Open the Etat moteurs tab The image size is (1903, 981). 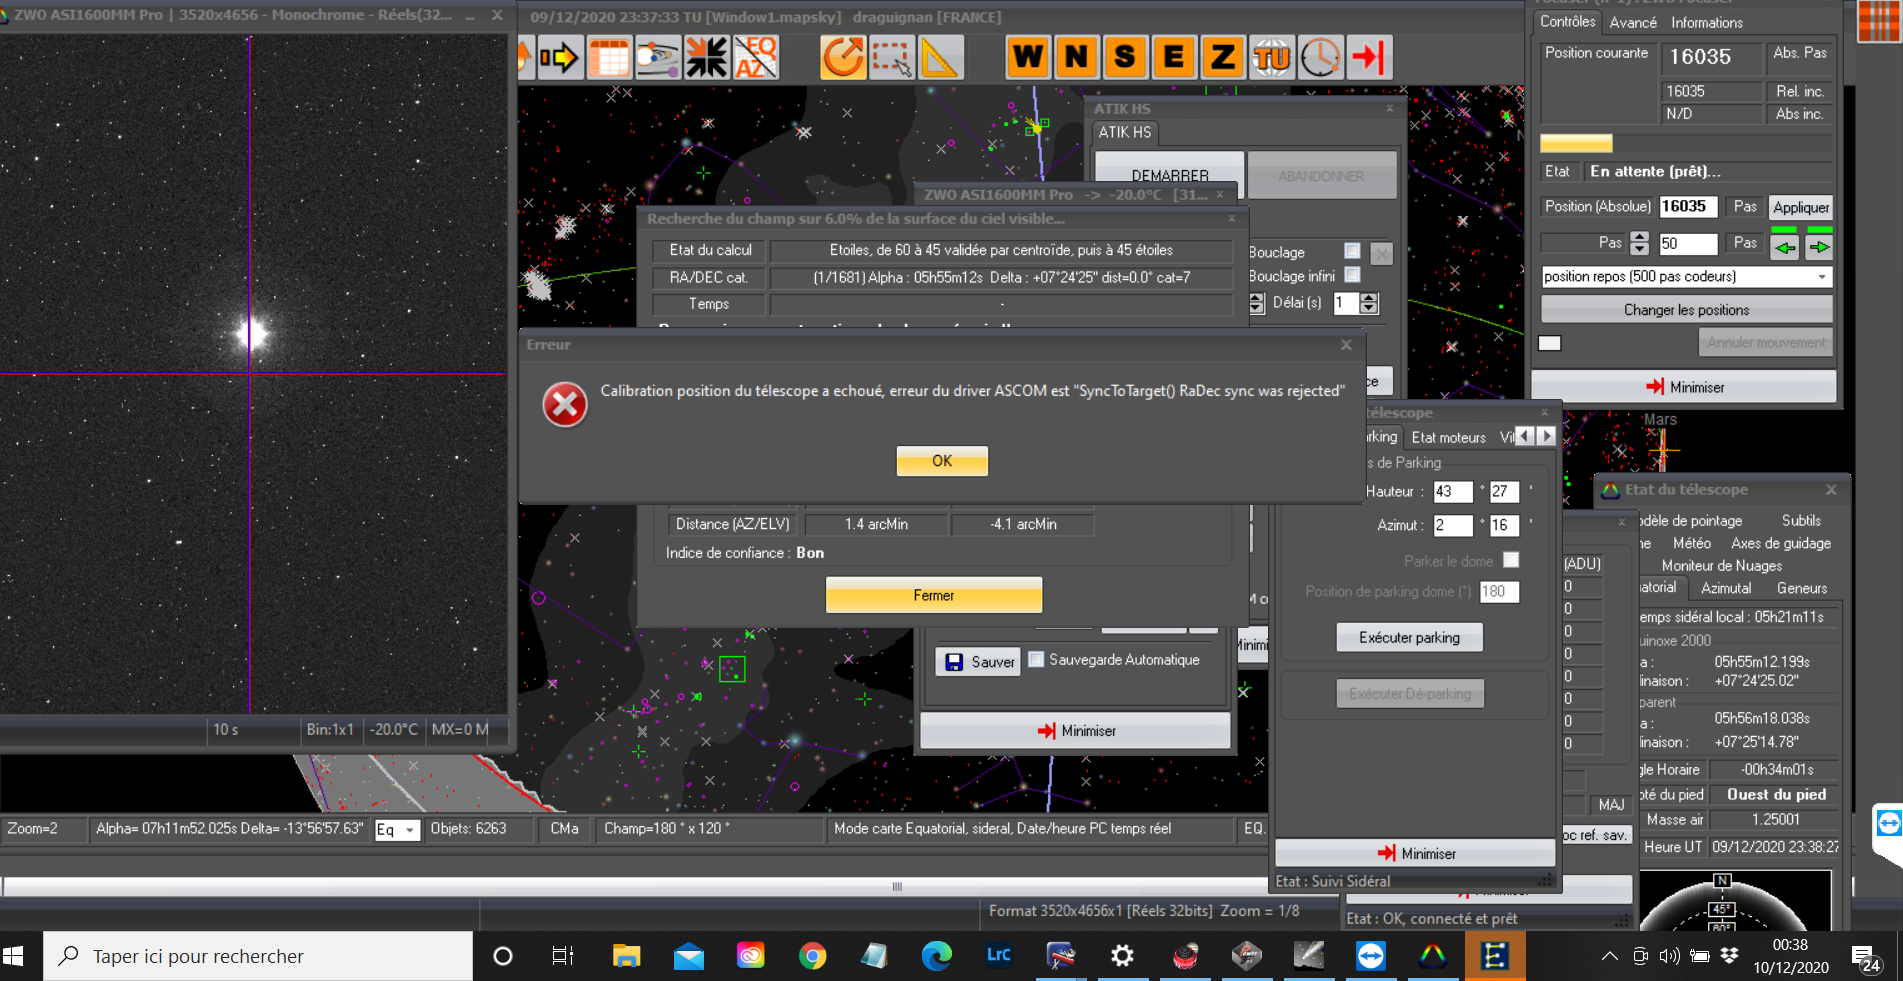point(1448,437)
